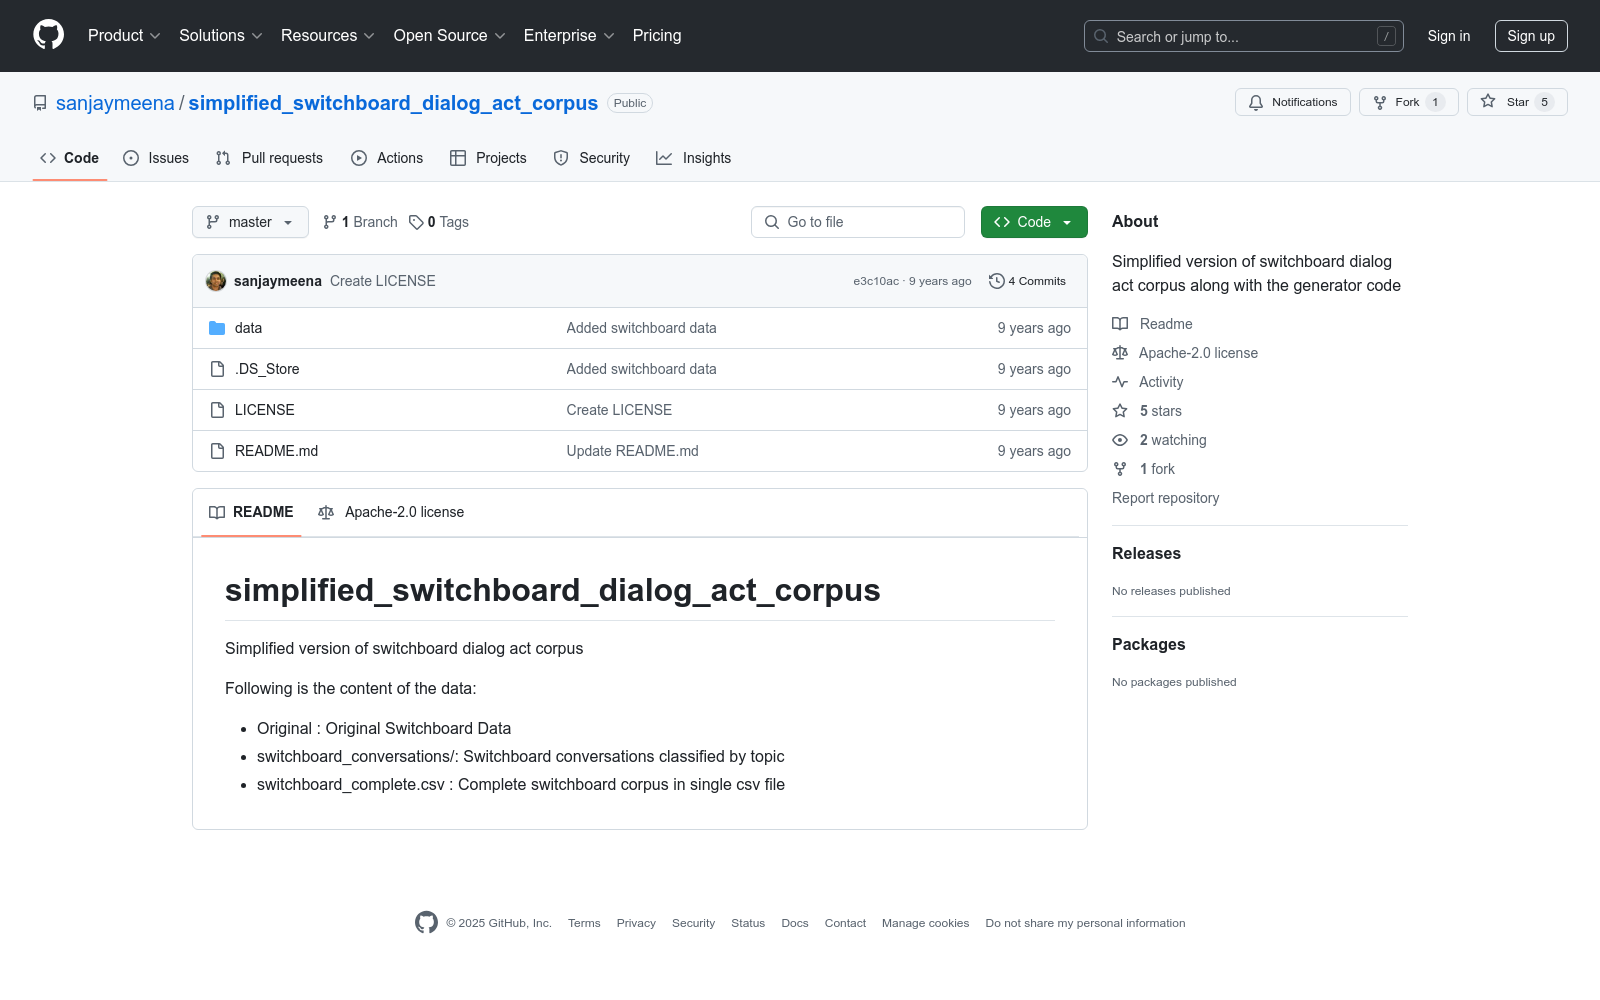Open the master branch dropdown

pyautogui.click(x=250, y=222)
